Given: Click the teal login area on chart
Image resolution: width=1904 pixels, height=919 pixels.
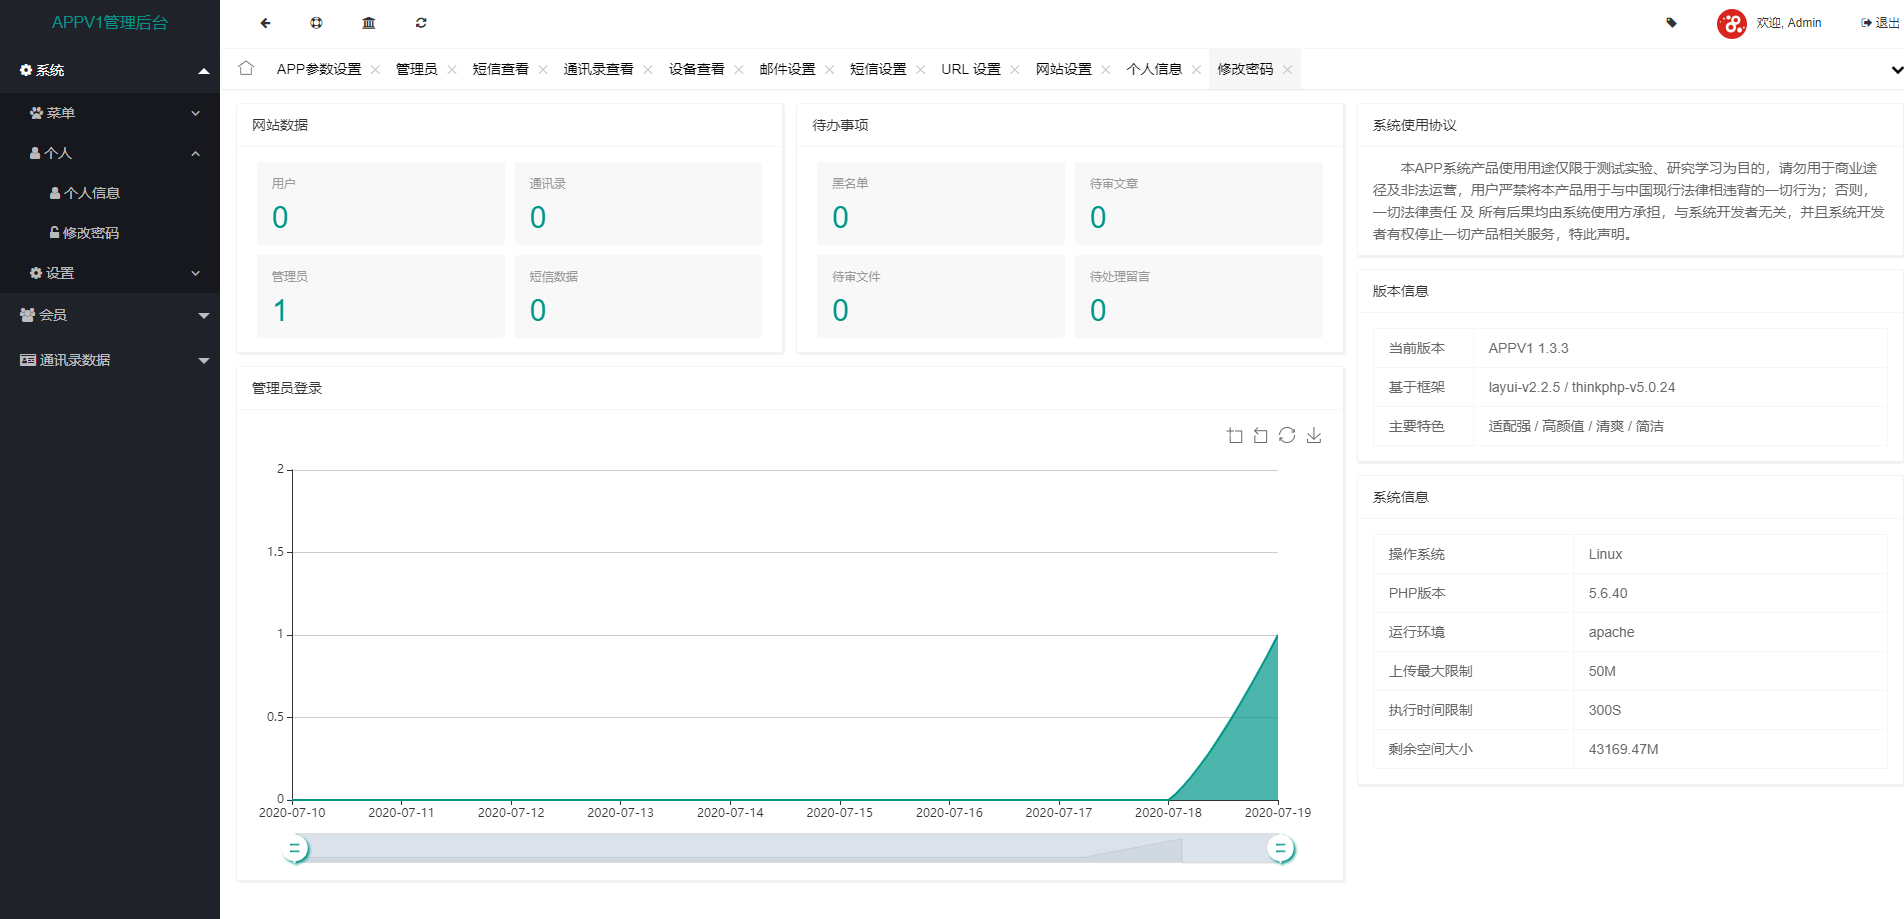Looking at the screenshot, I should tap(1243, 750).
